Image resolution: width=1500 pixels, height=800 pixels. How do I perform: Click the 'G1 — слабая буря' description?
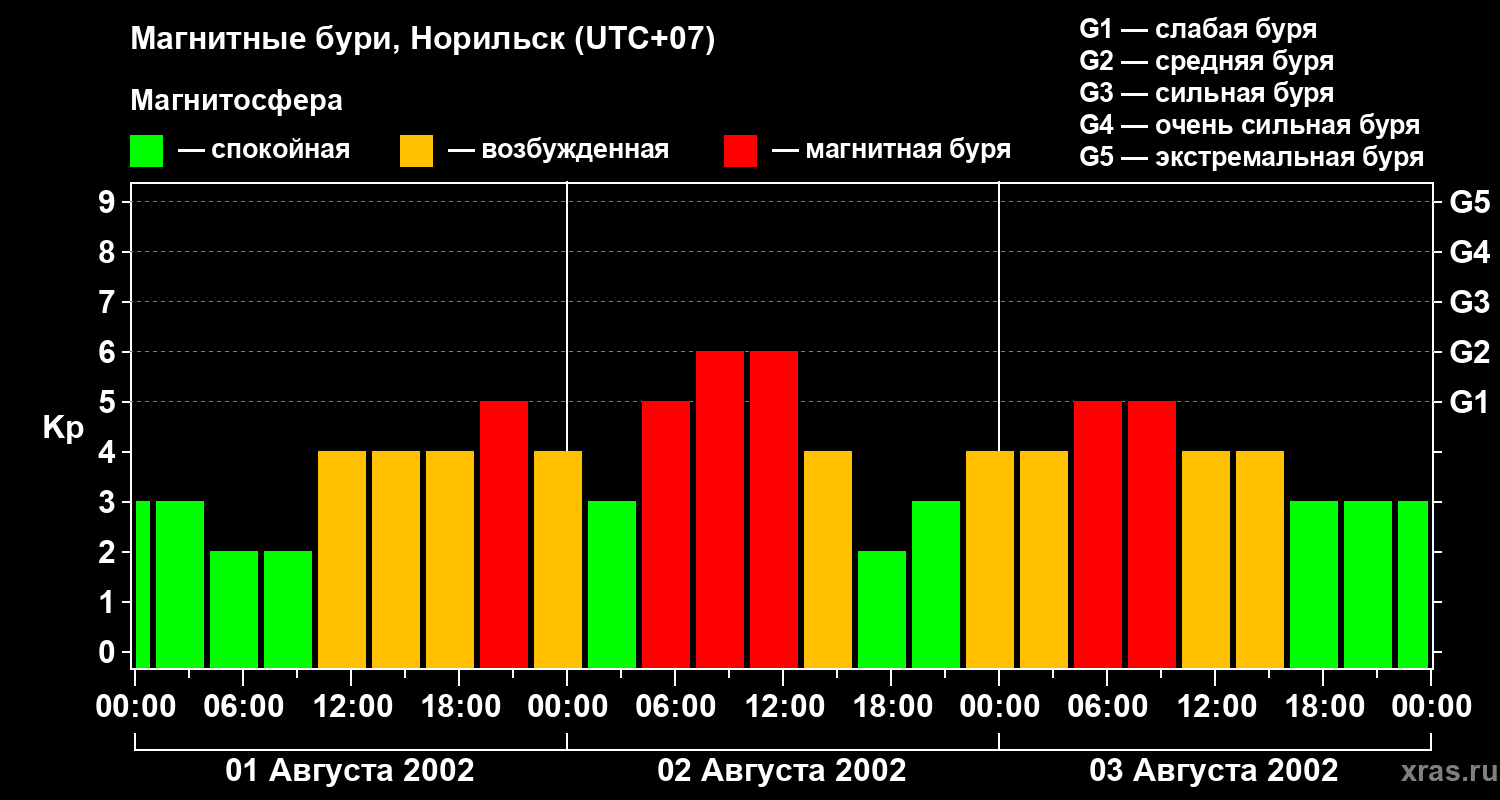pos(1198,29)
